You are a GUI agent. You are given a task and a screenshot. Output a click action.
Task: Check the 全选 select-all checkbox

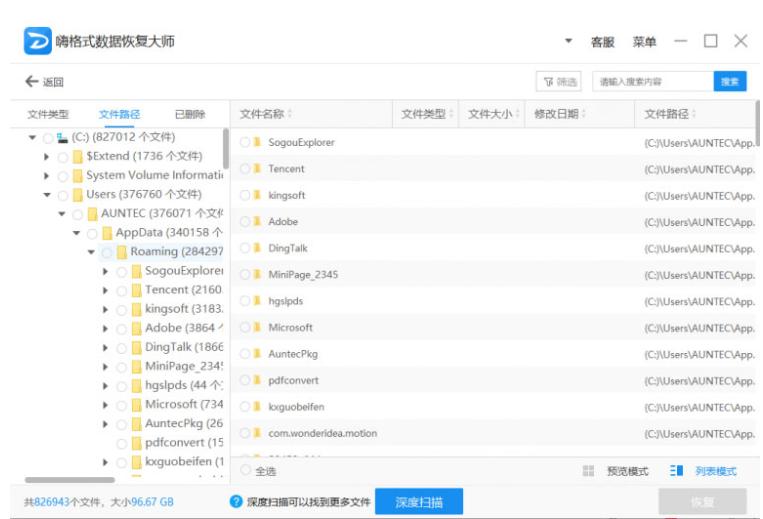click(246, 470)
